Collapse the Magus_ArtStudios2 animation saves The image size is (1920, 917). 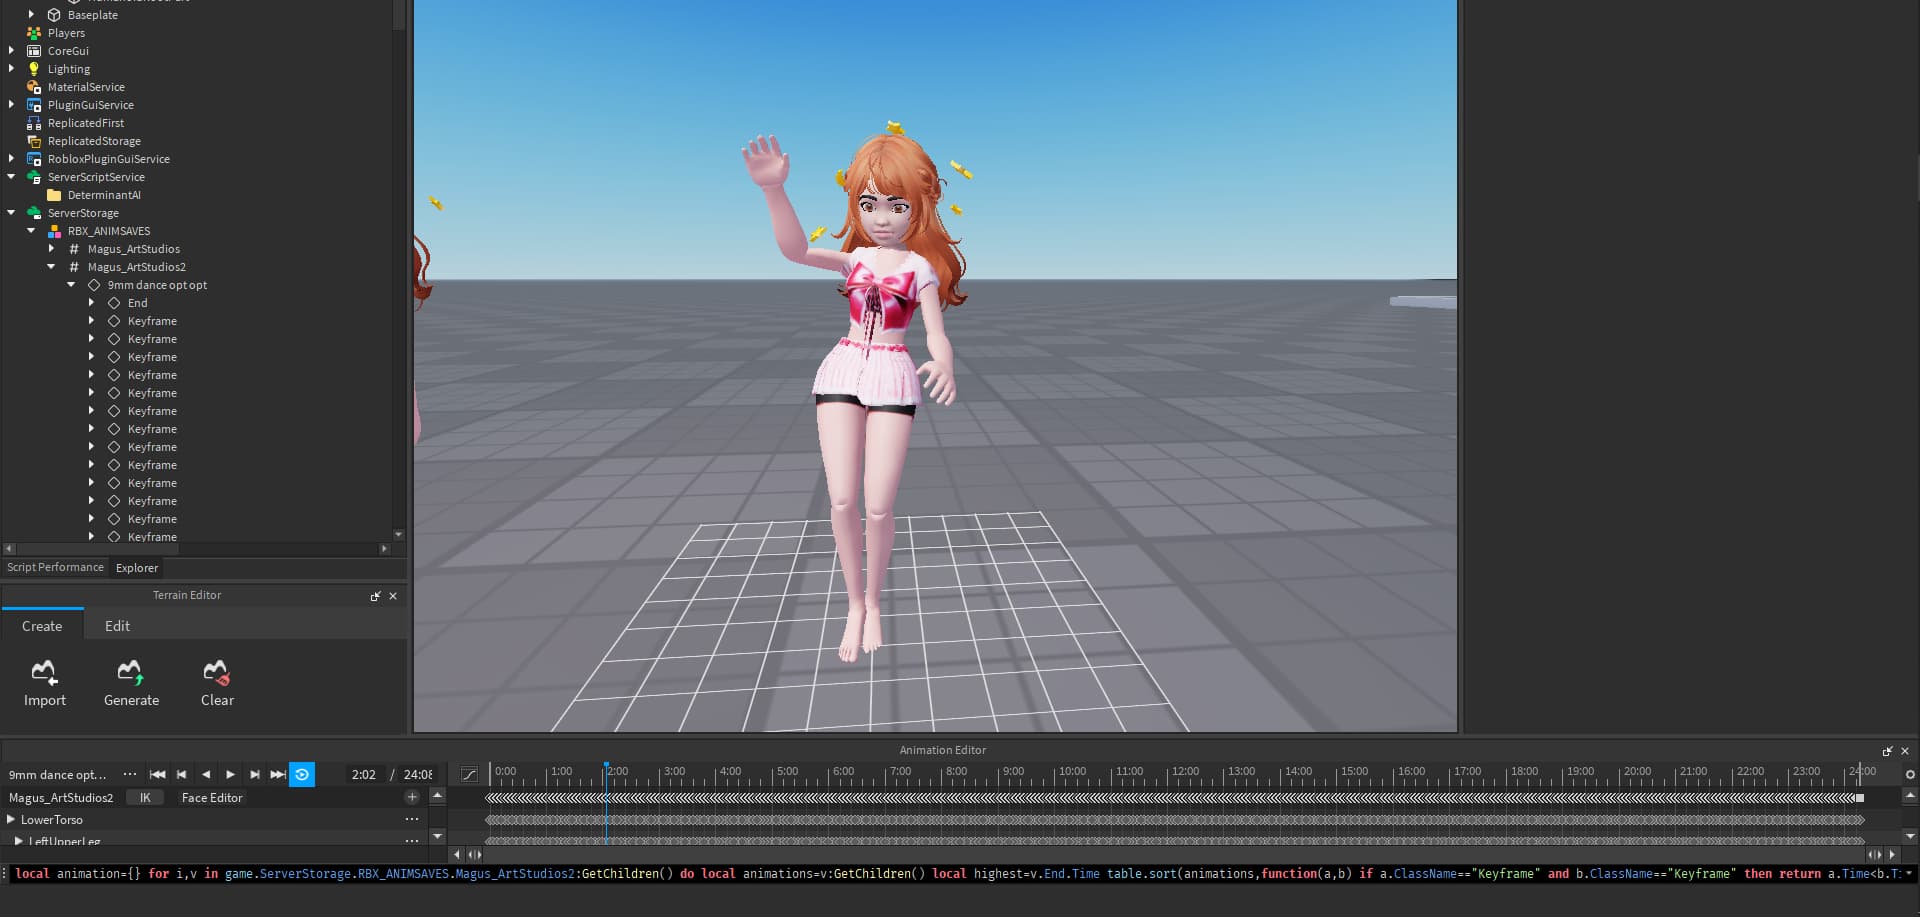pos(52,266)
